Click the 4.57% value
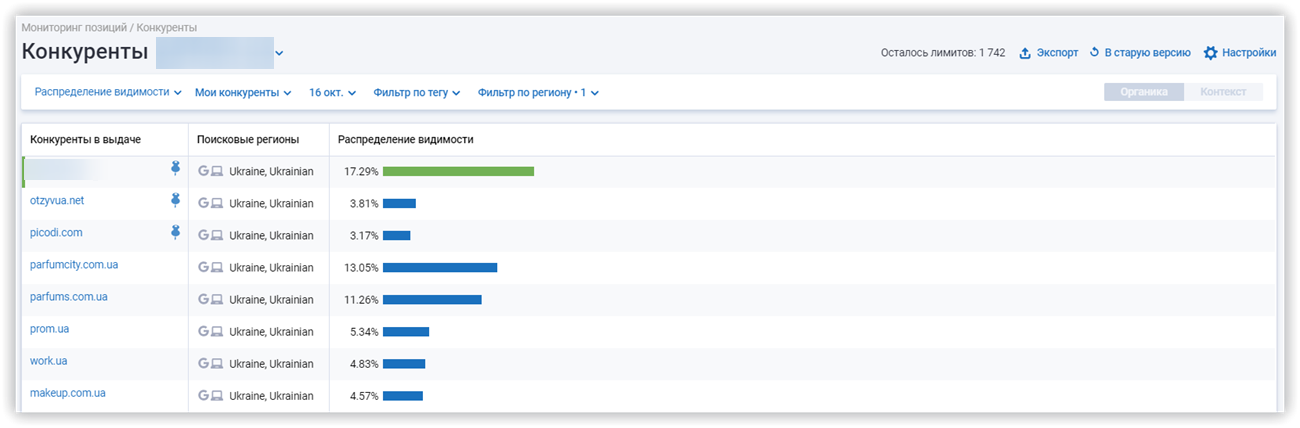The width and height of the screenshot is (1300, 428). tap(364, 395)
